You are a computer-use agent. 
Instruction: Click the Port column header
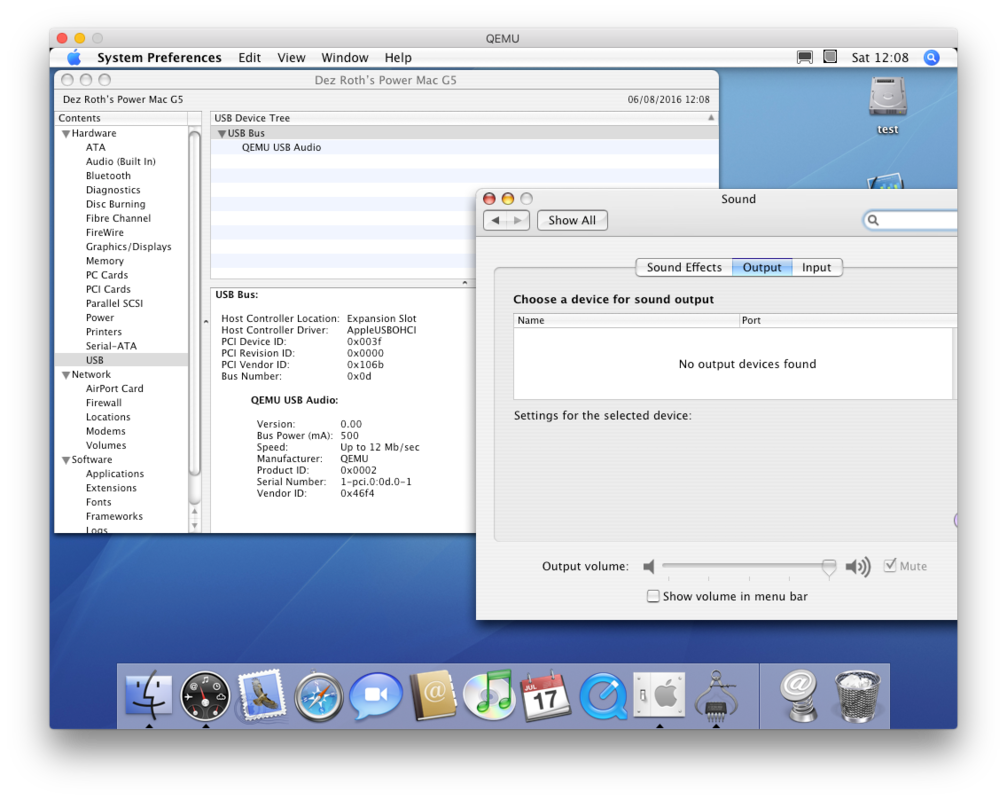pos(847,320)
